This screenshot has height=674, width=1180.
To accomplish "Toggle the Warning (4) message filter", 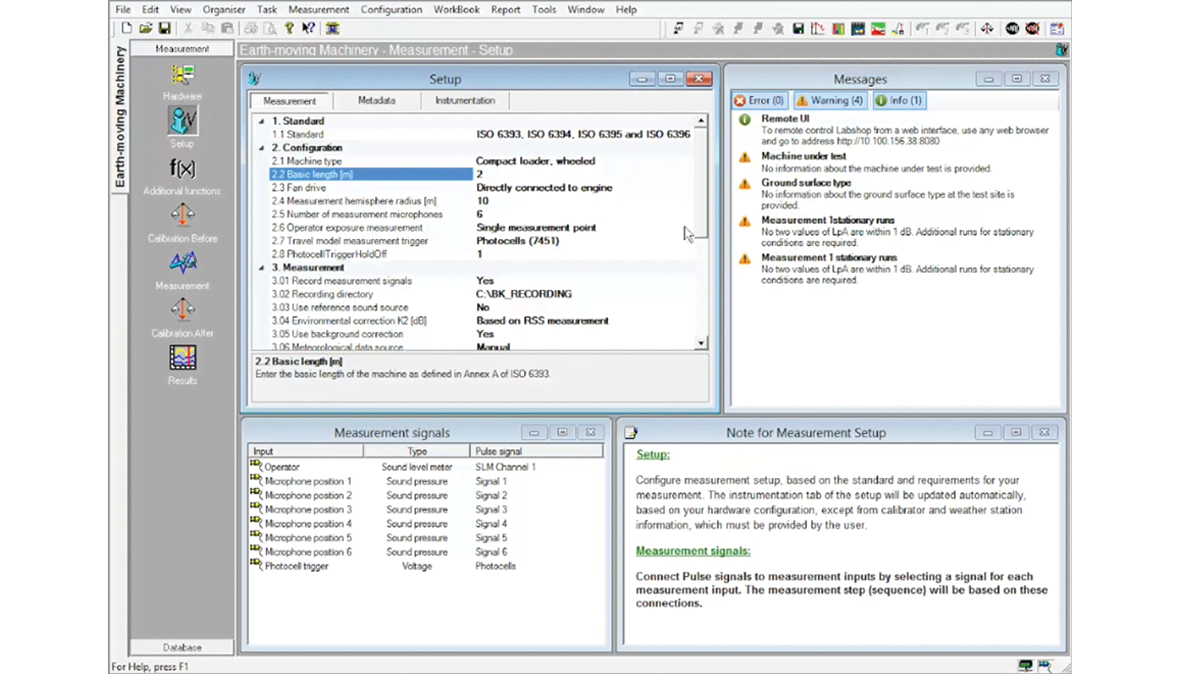I will pos(830,101).
